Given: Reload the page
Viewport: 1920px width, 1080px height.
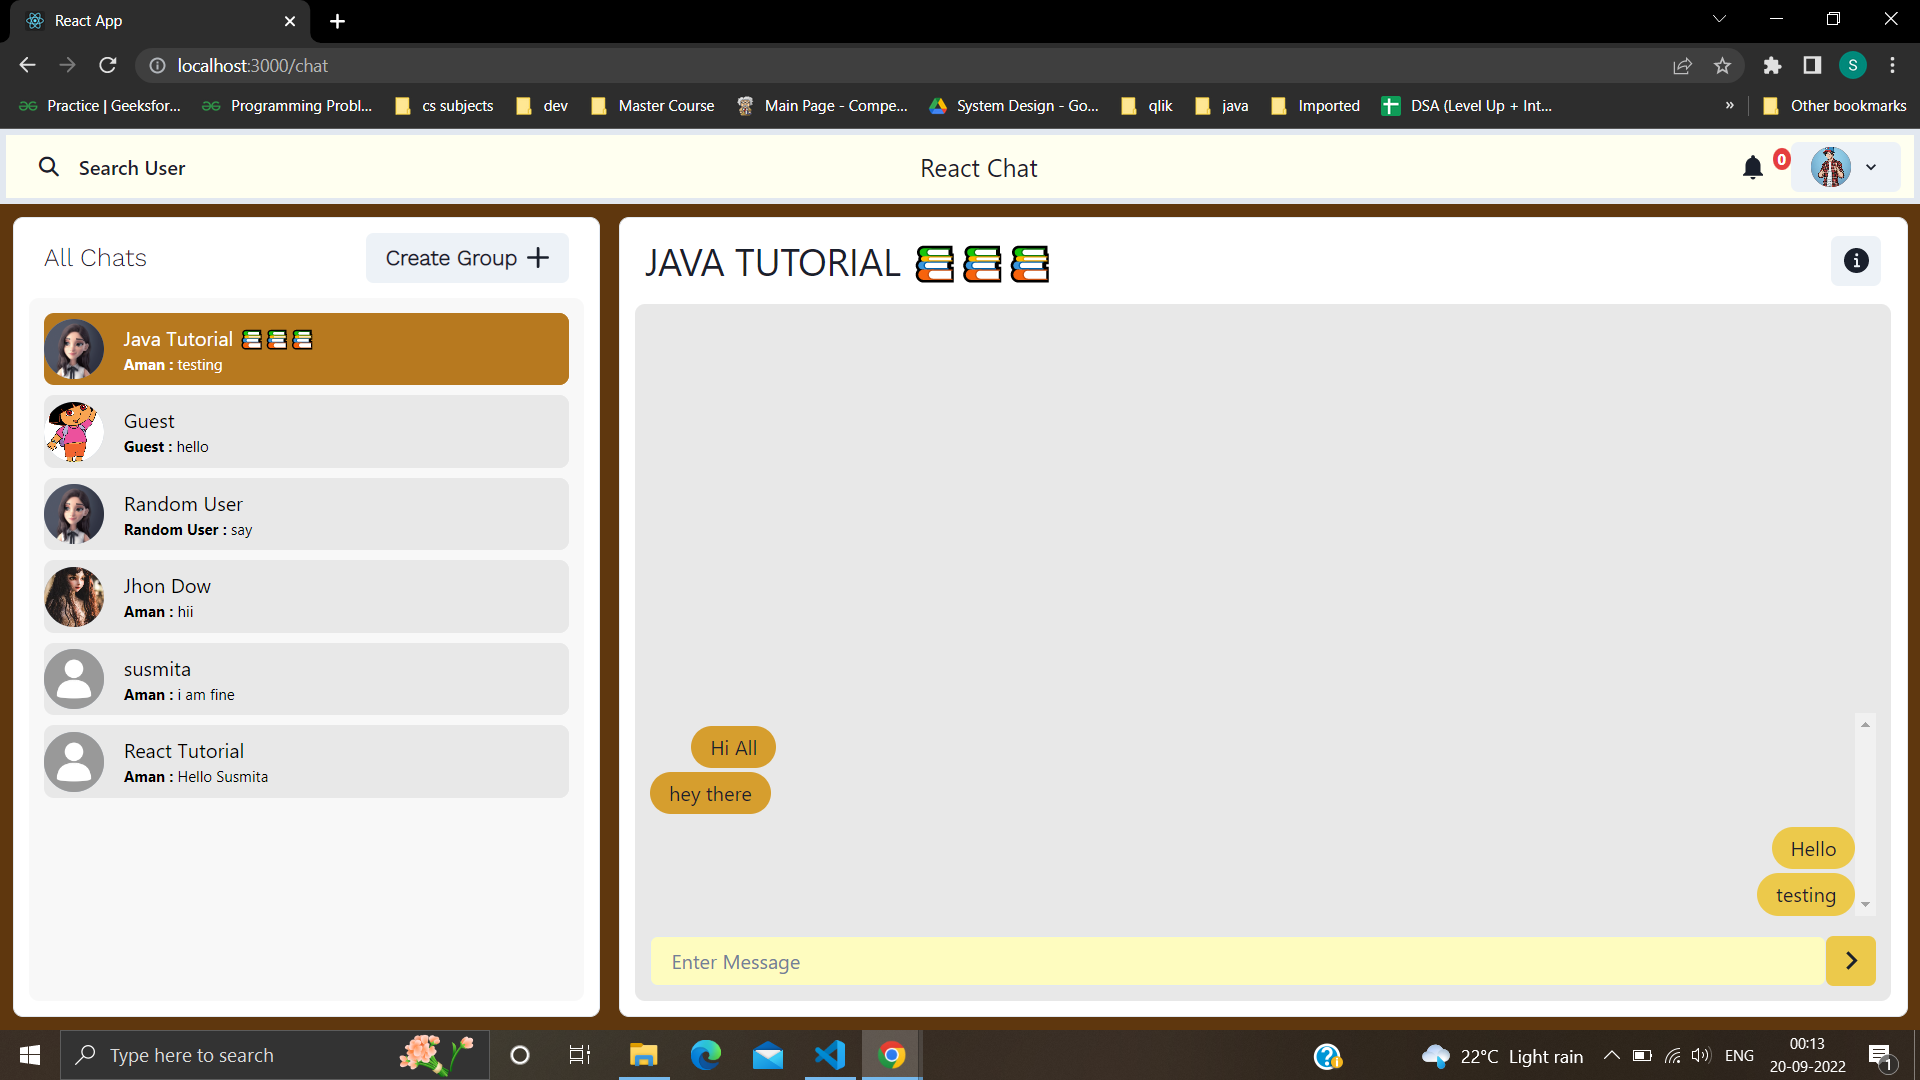Looking at the screenshot, I should tap(108, 66).
